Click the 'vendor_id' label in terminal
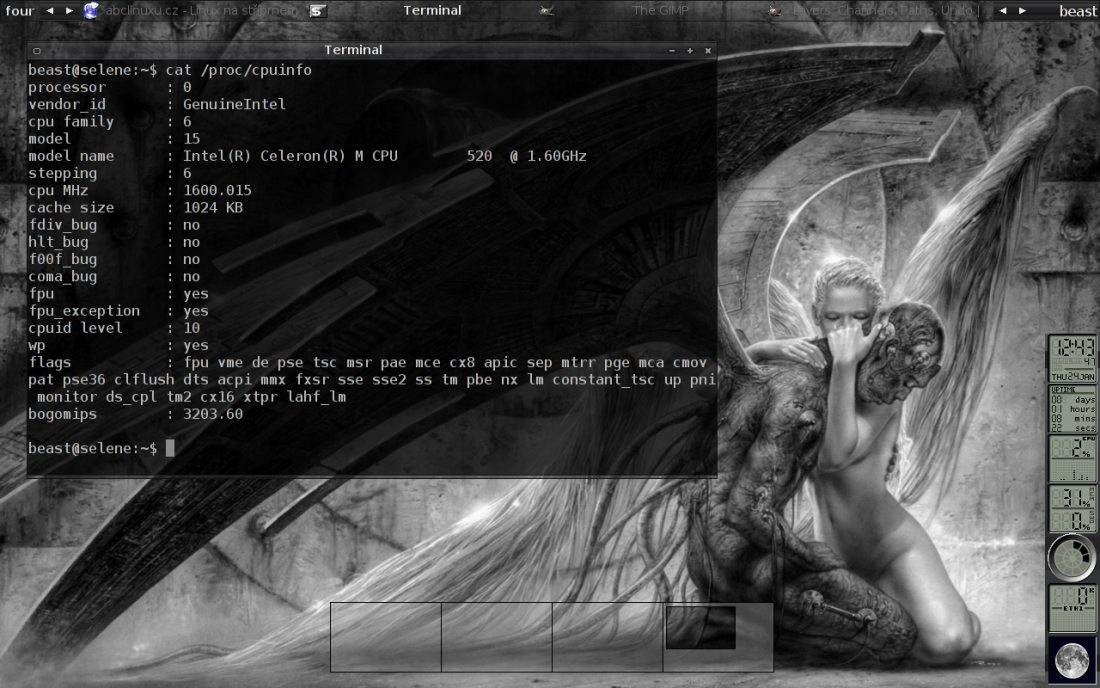 pos(67,104)
